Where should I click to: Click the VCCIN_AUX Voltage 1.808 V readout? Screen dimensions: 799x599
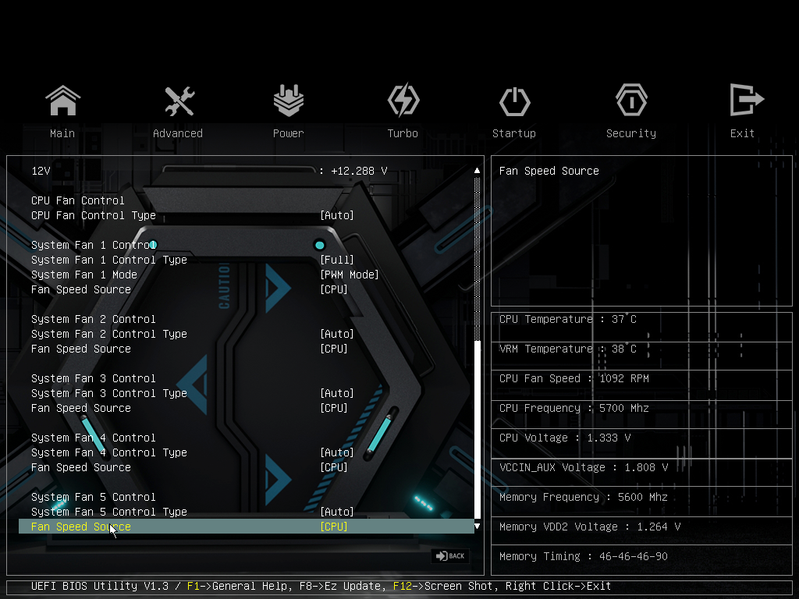(x=583, y=467)
